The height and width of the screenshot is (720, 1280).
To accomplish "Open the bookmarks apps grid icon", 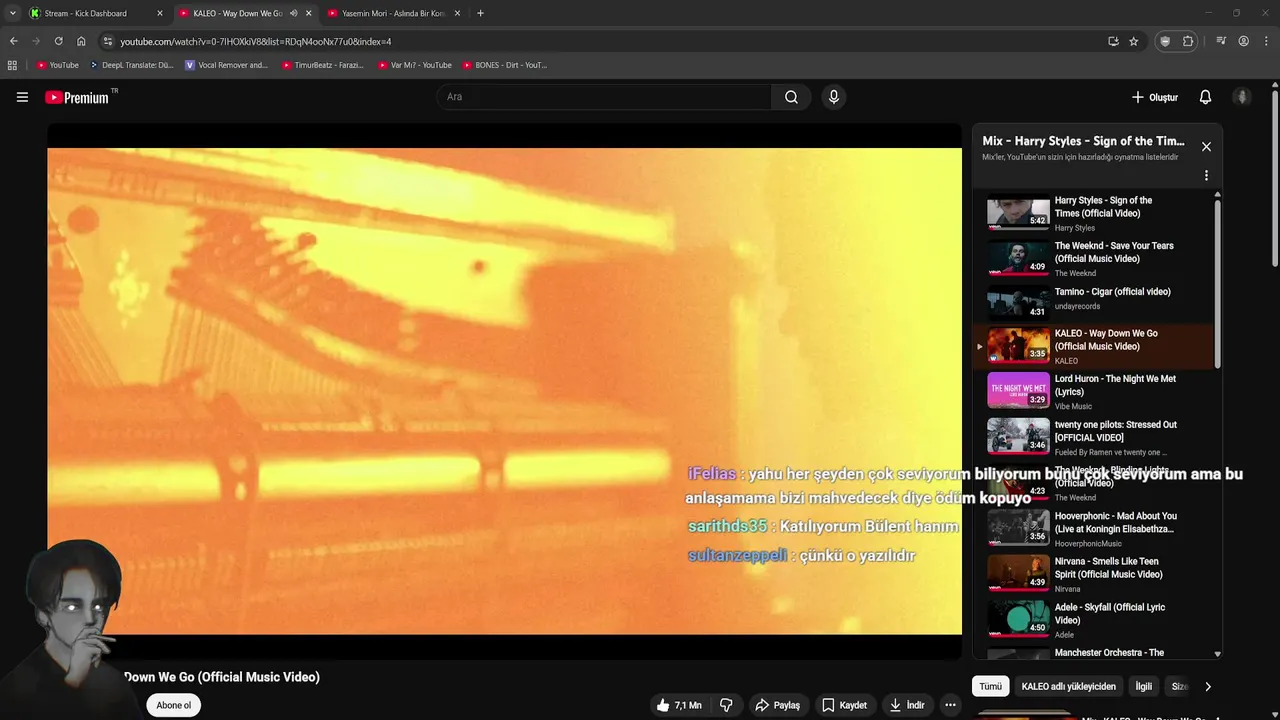I will [x=12, y=65].
